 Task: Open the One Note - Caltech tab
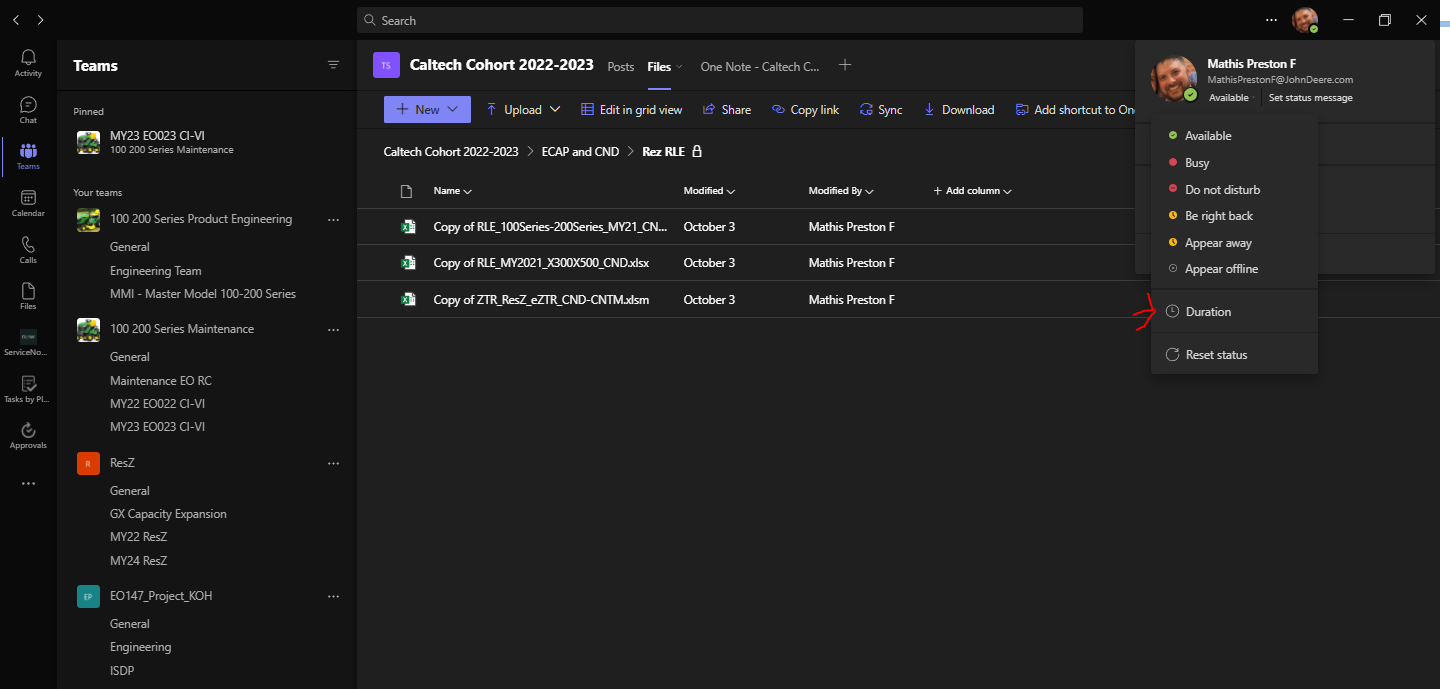[760, 67]
